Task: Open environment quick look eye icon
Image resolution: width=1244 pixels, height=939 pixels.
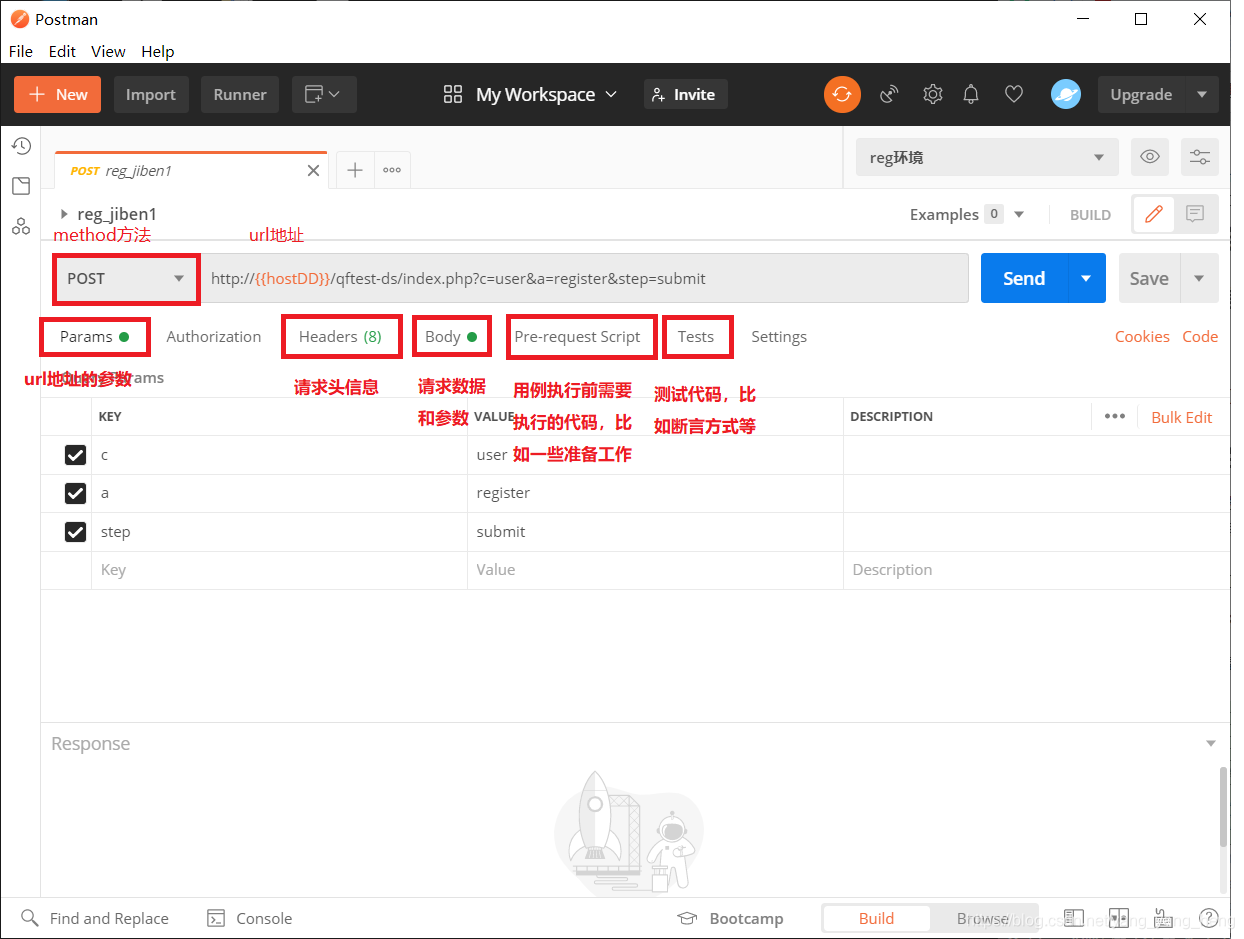Action: (1150, 157)
